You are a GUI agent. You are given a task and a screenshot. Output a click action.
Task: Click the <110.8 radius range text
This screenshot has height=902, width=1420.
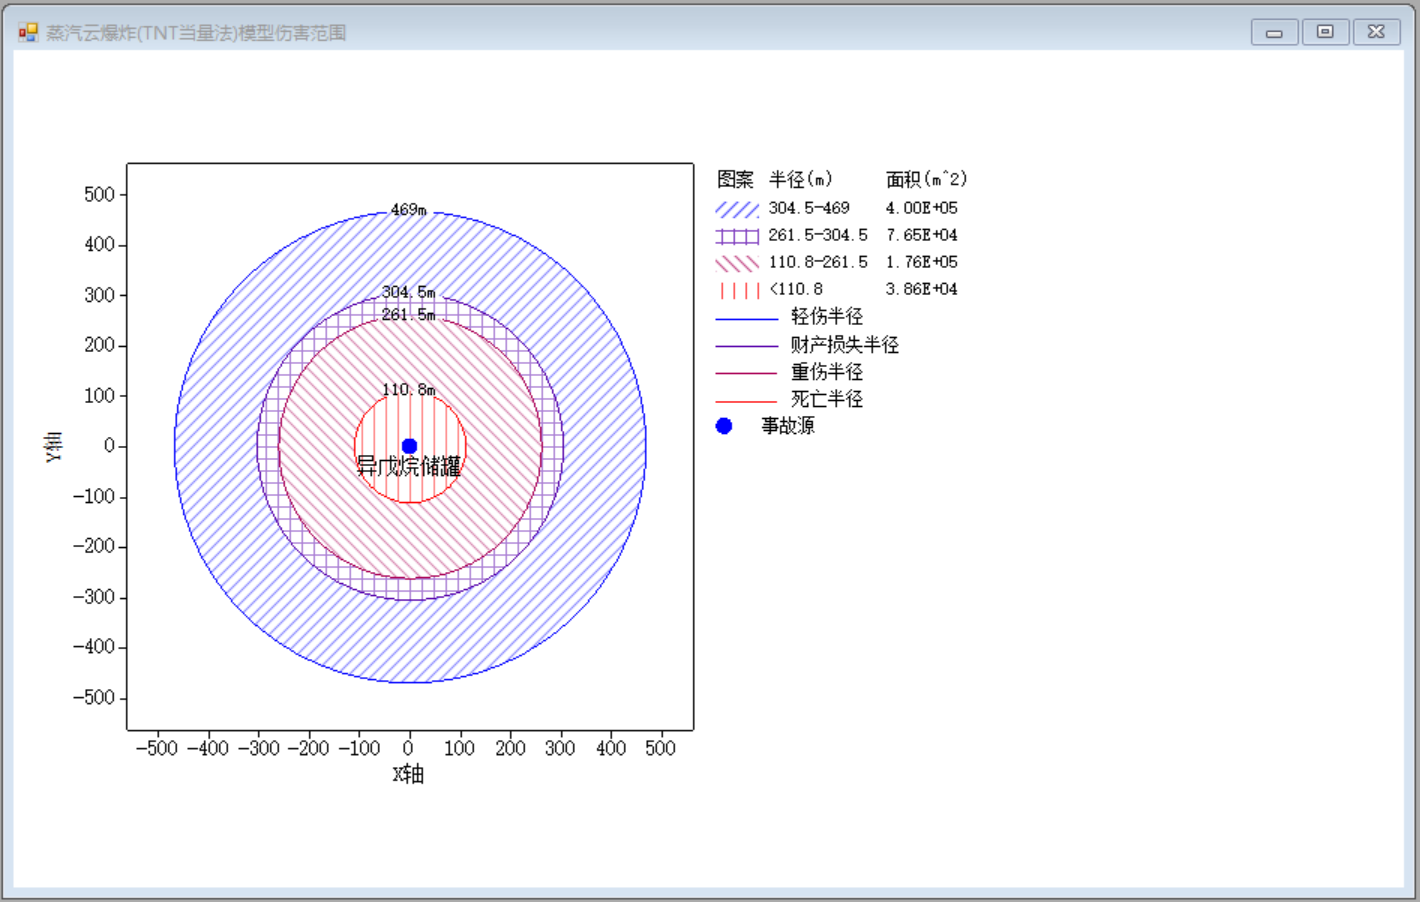[x=796, y=289]
